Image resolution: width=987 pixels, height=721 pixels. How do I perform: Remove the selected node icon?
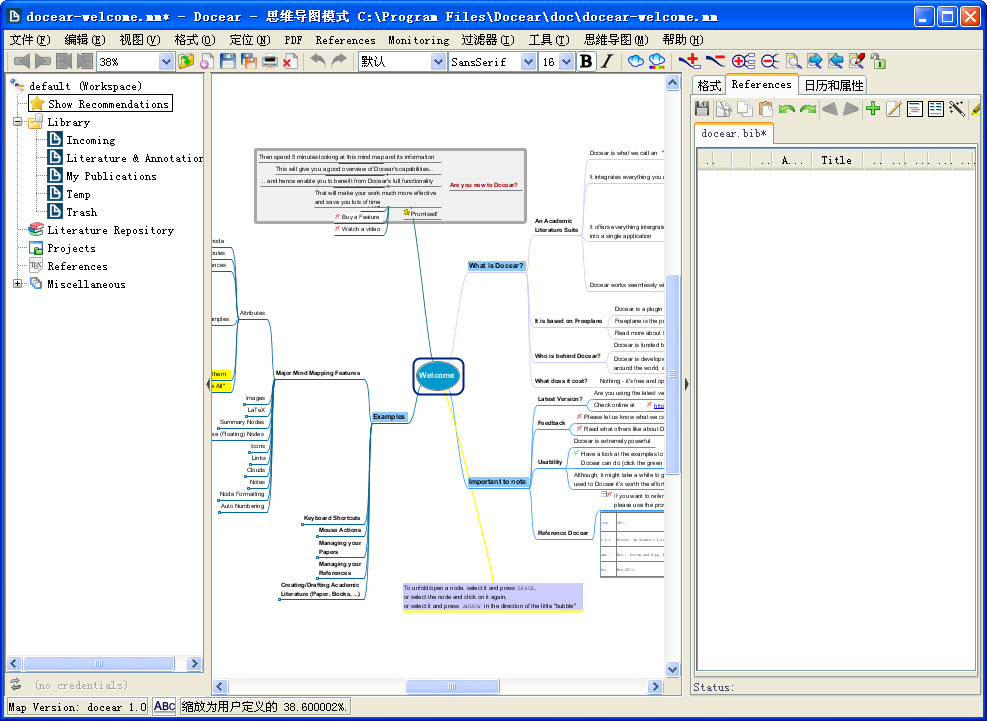pyautogui.click(x=714, y=61)
